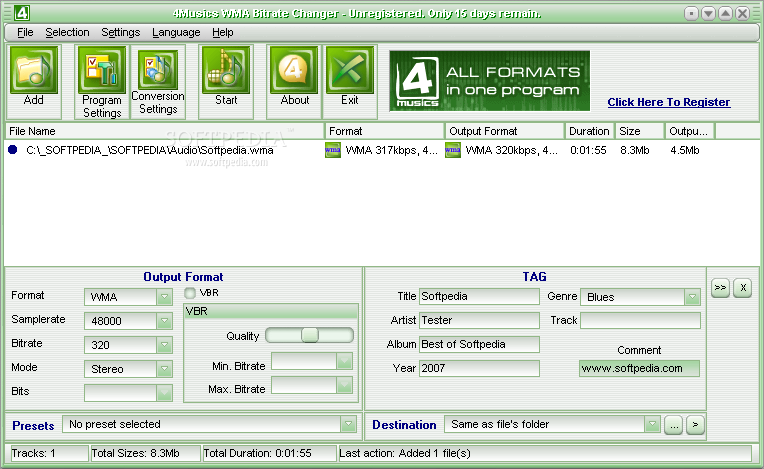Click the Comment field with www.softpedia.com

(x=639, y=368)
